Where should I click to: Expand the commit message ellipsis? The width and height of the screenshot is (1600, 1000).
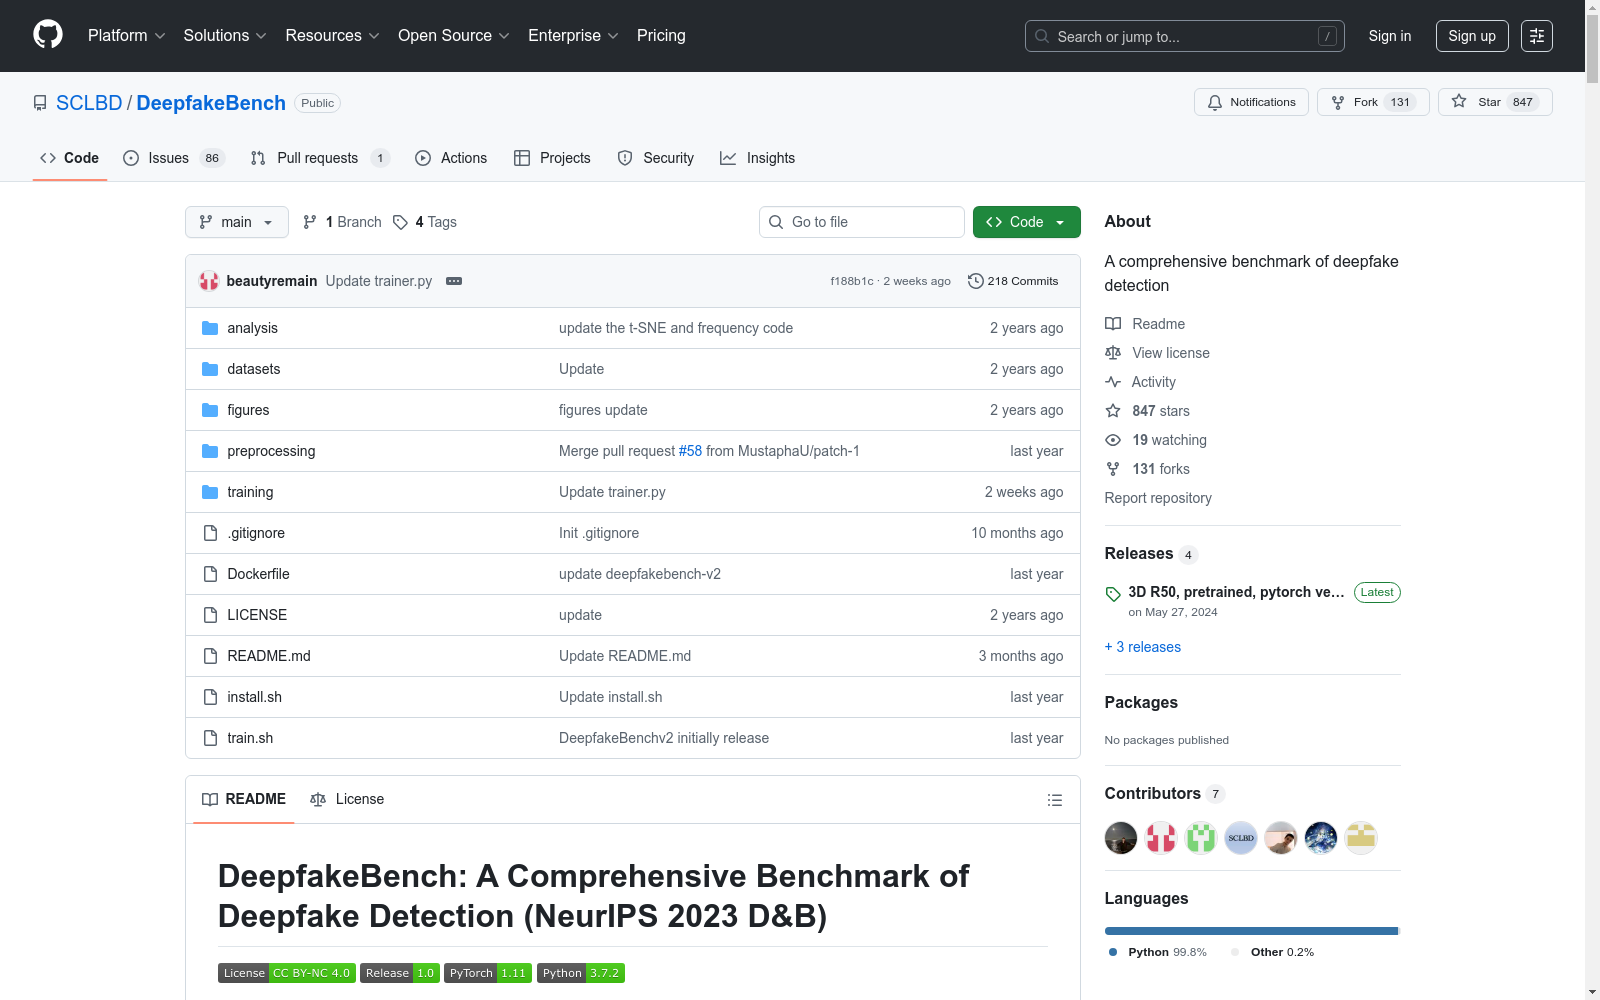(454, 281)
